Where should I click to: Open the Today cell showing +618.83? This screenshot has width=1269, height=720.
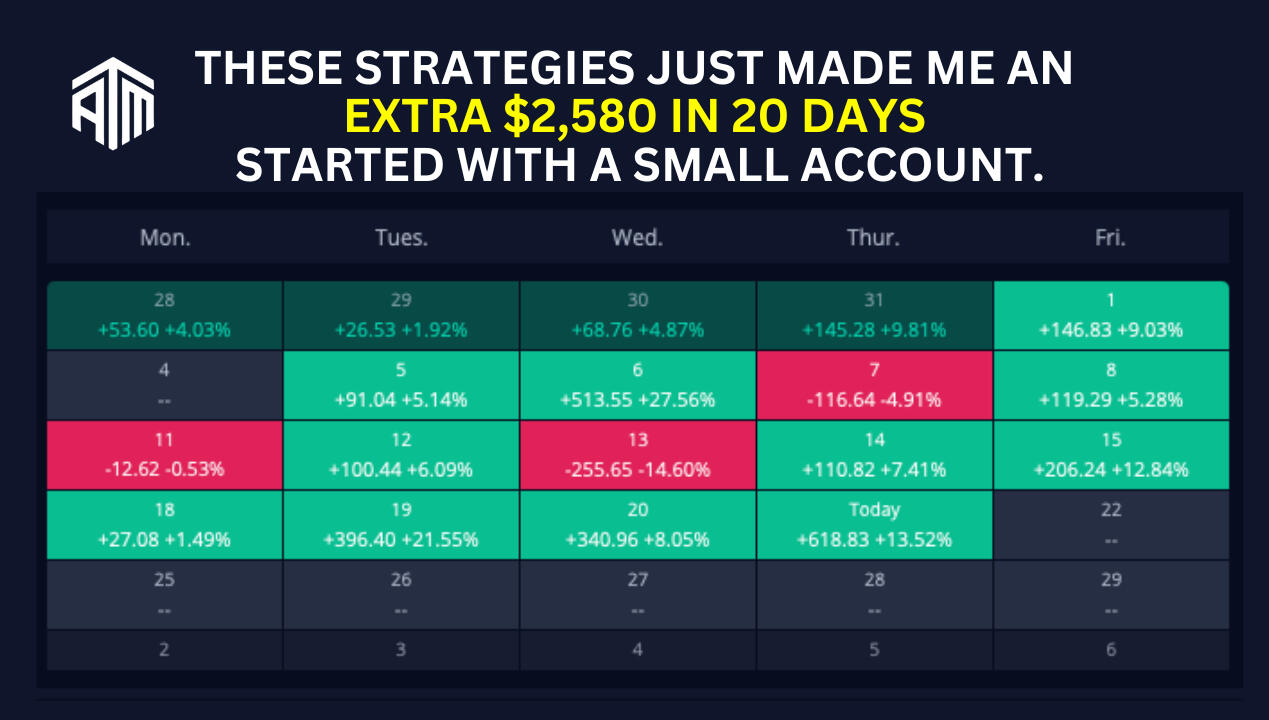click(x=874, y=525)
